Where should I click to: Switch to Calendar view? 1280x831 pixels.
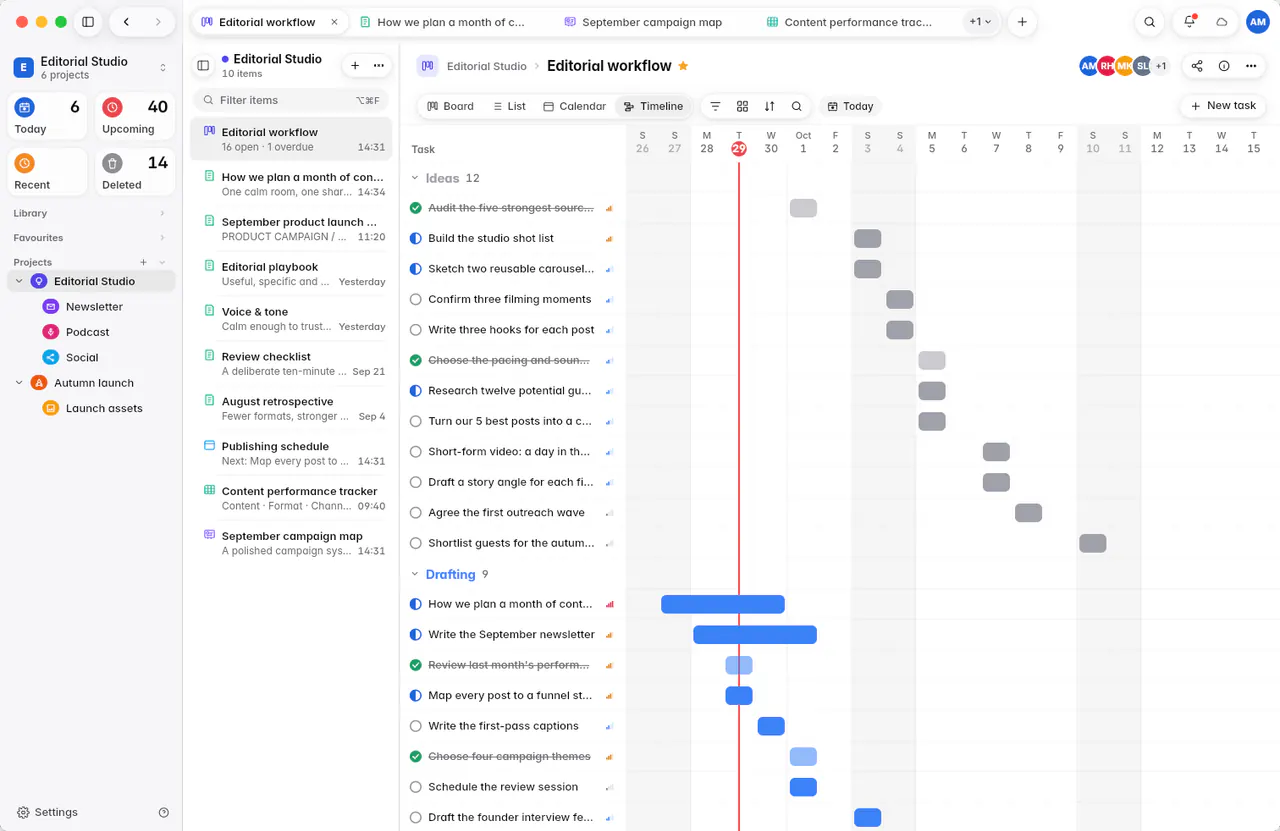coord(575,106)
